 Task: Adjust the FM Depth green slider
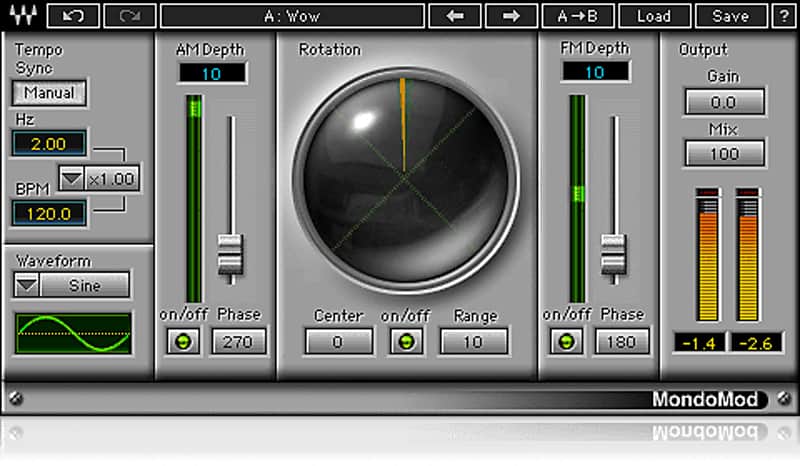pyautogui.click(x=578, y=198)
